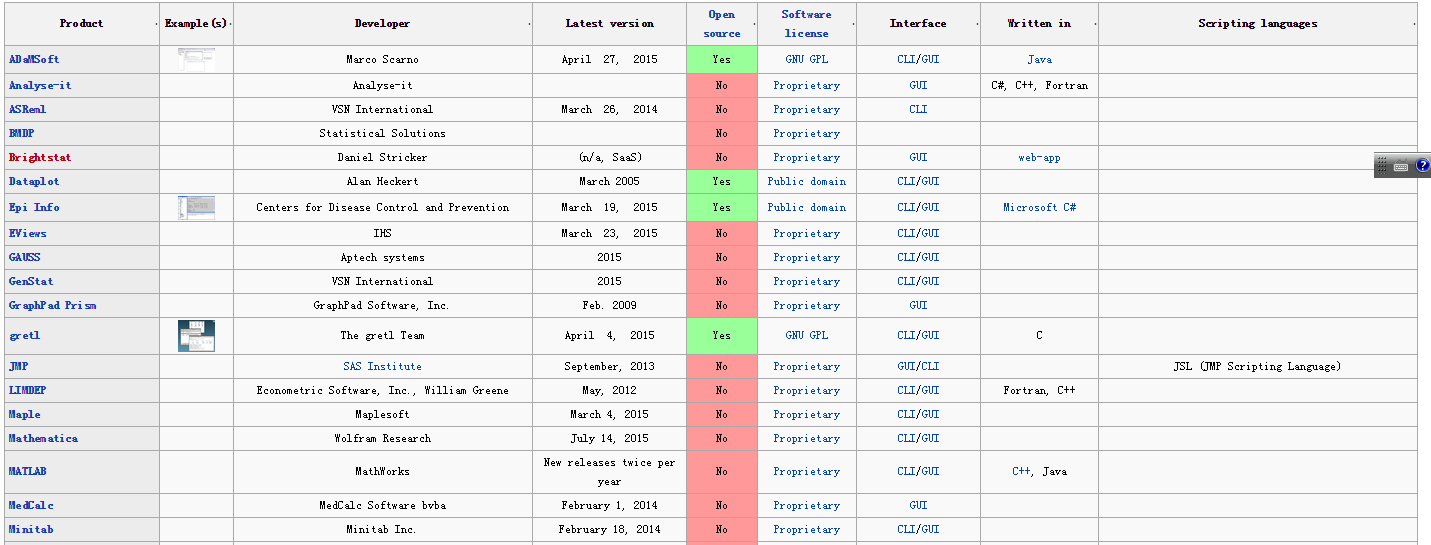The image size is (1431, 545).
Task: Select the 'February 18, 2014' version cell
Action: click(609, 529)
